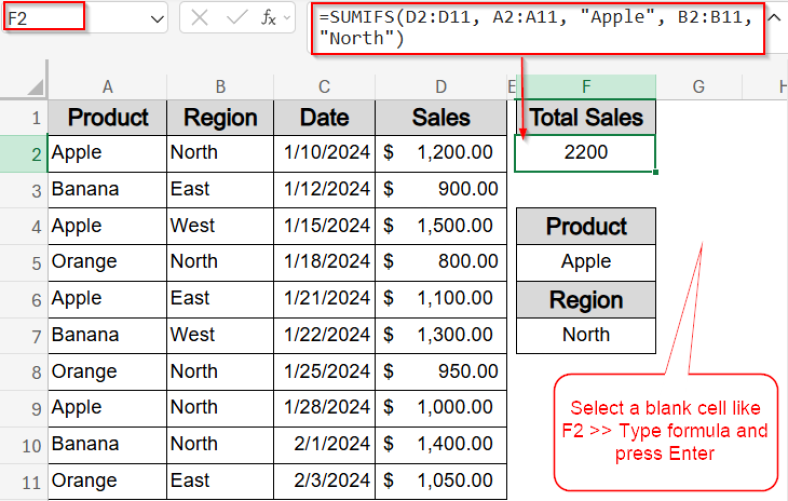Expand the dropdown beside the fx icon

289,18
